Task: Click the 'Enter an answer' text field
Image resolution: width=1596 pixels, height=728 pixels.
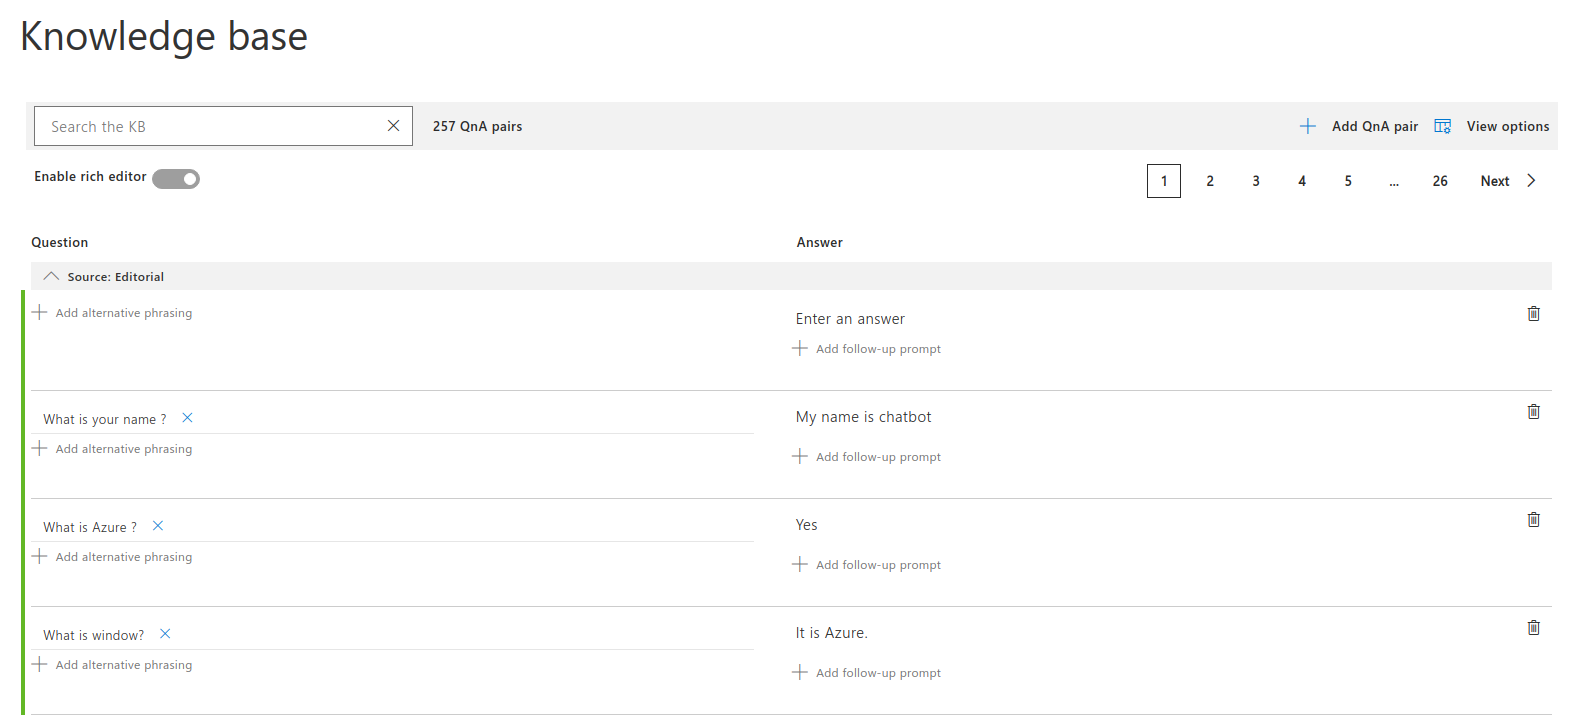Action: tap(850, 319)
